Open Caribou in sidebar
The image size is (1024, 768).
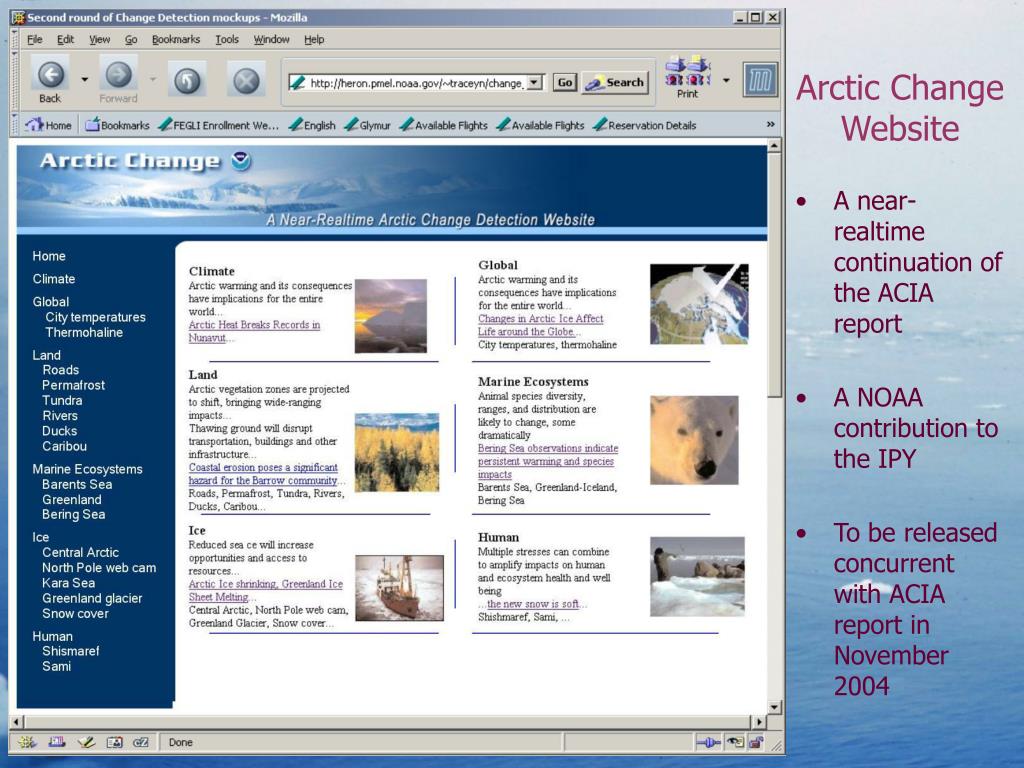click(64, 446)
